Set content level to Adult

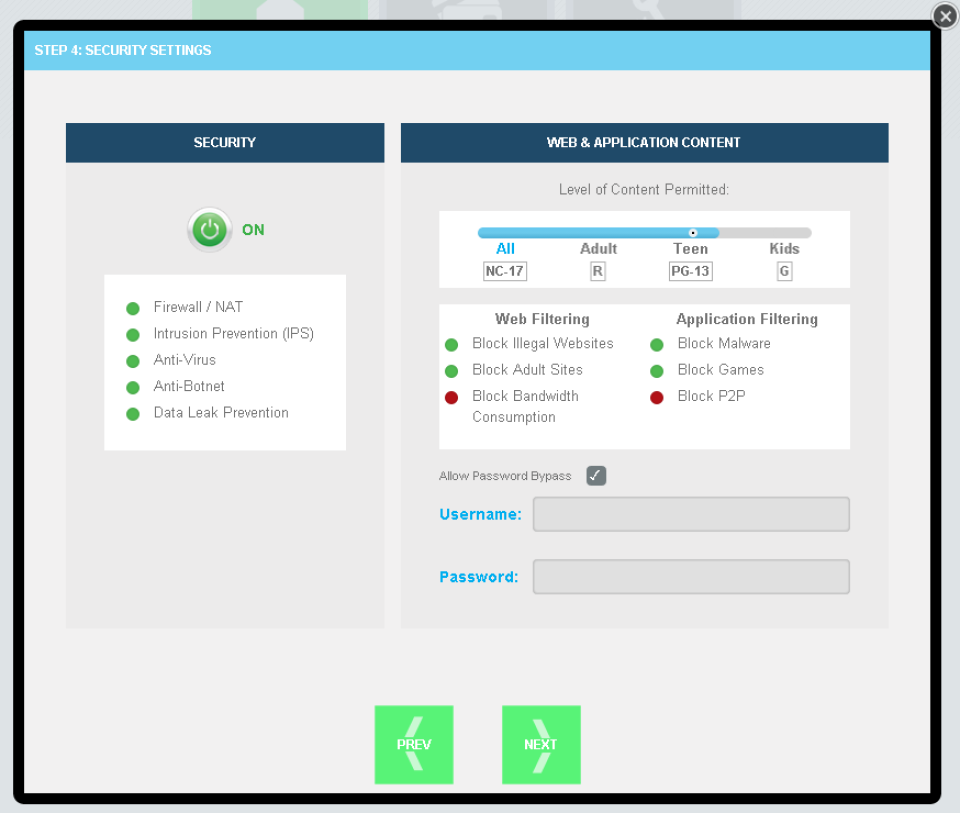tap(598, 249)
